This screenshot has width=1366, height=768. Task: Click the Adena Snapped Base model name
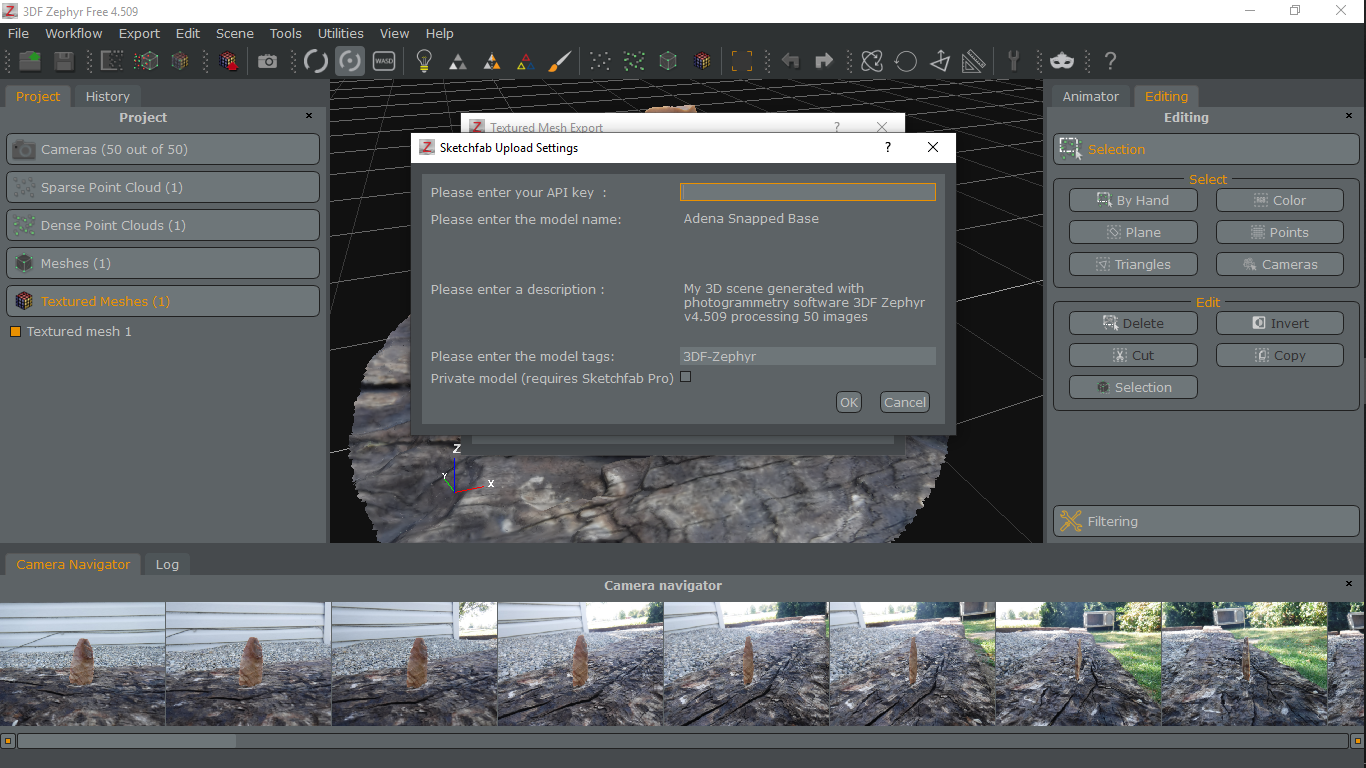[x=751, y=218]
